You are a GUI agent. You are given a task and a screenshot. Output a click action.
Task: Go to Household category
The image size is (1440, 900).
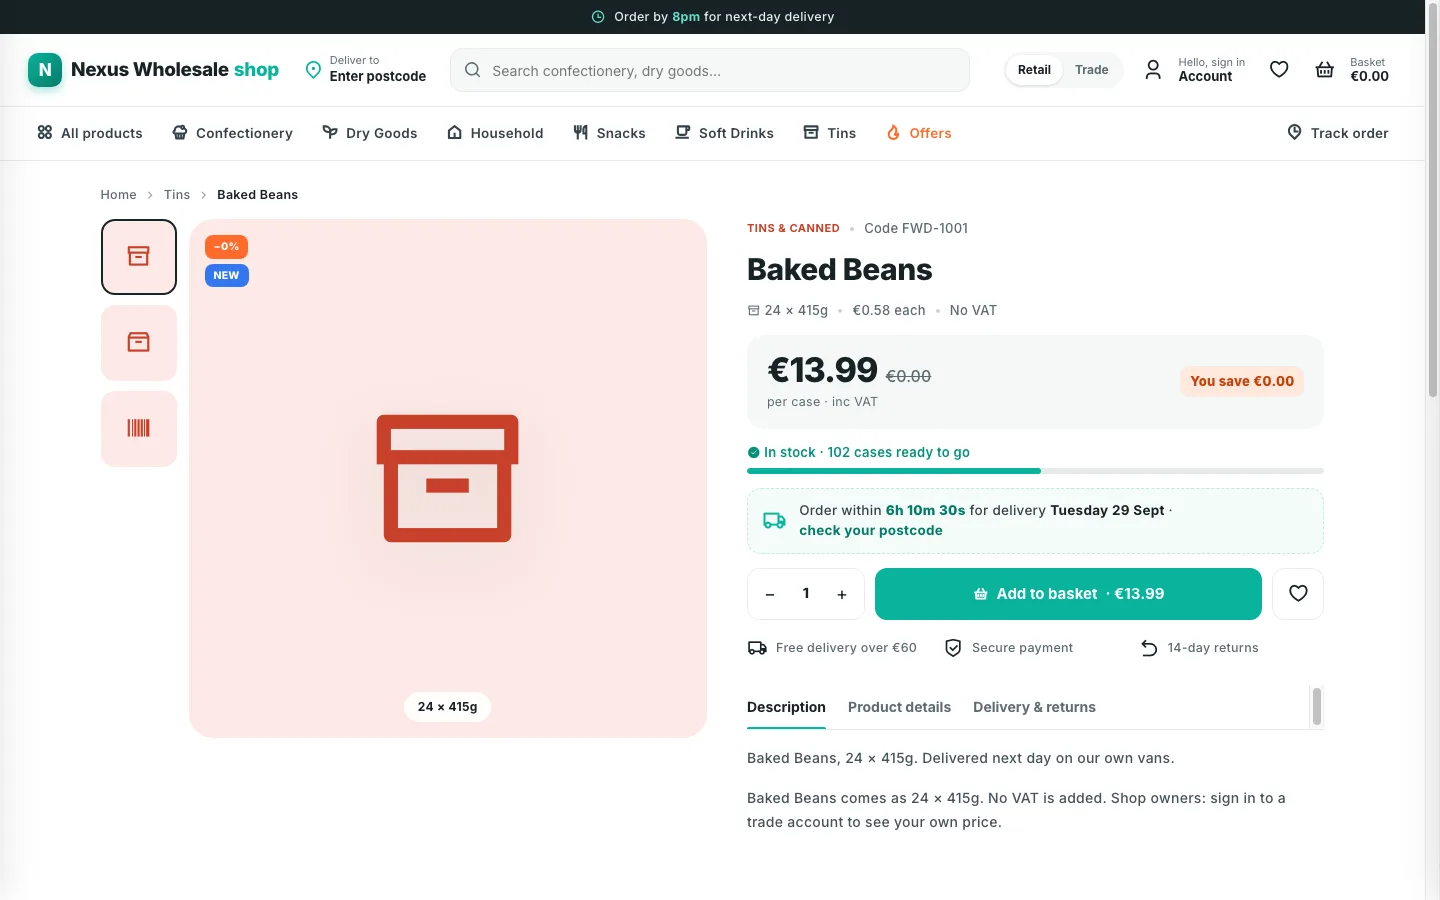[495, 133]
